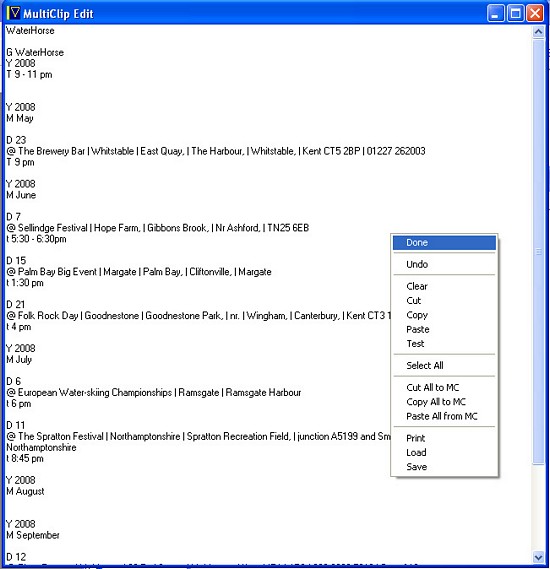Click Clear in the context menu

[x=444, y=286]
